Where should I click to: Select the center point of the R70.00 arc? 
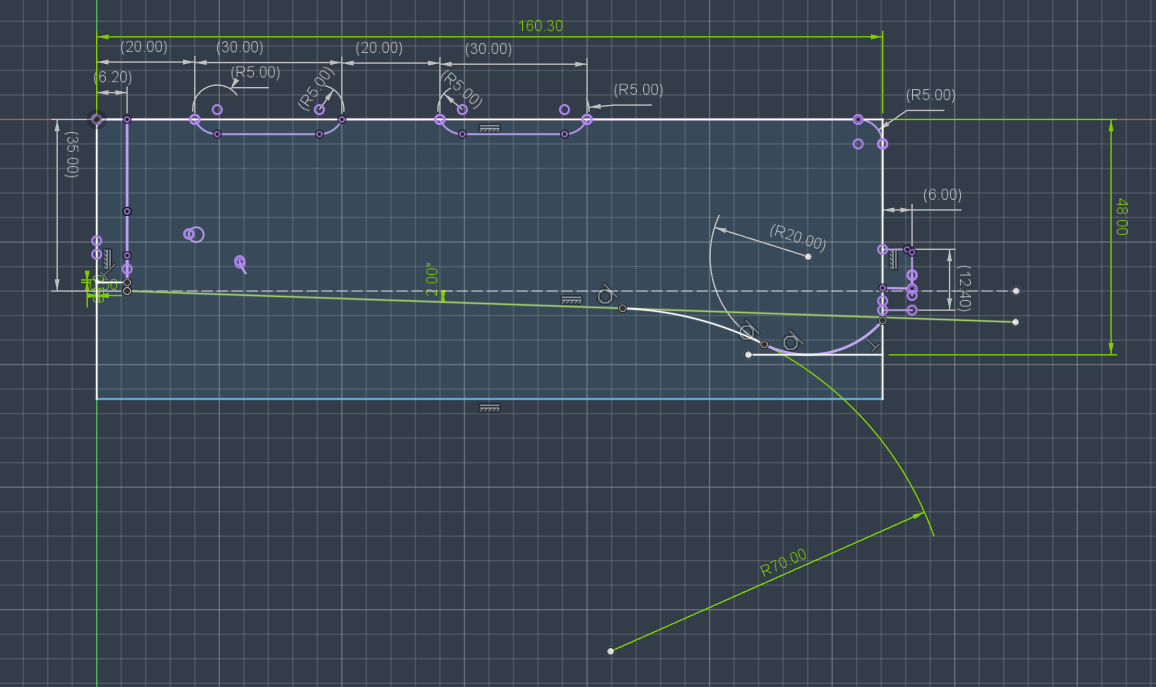(x=610, y=651)
